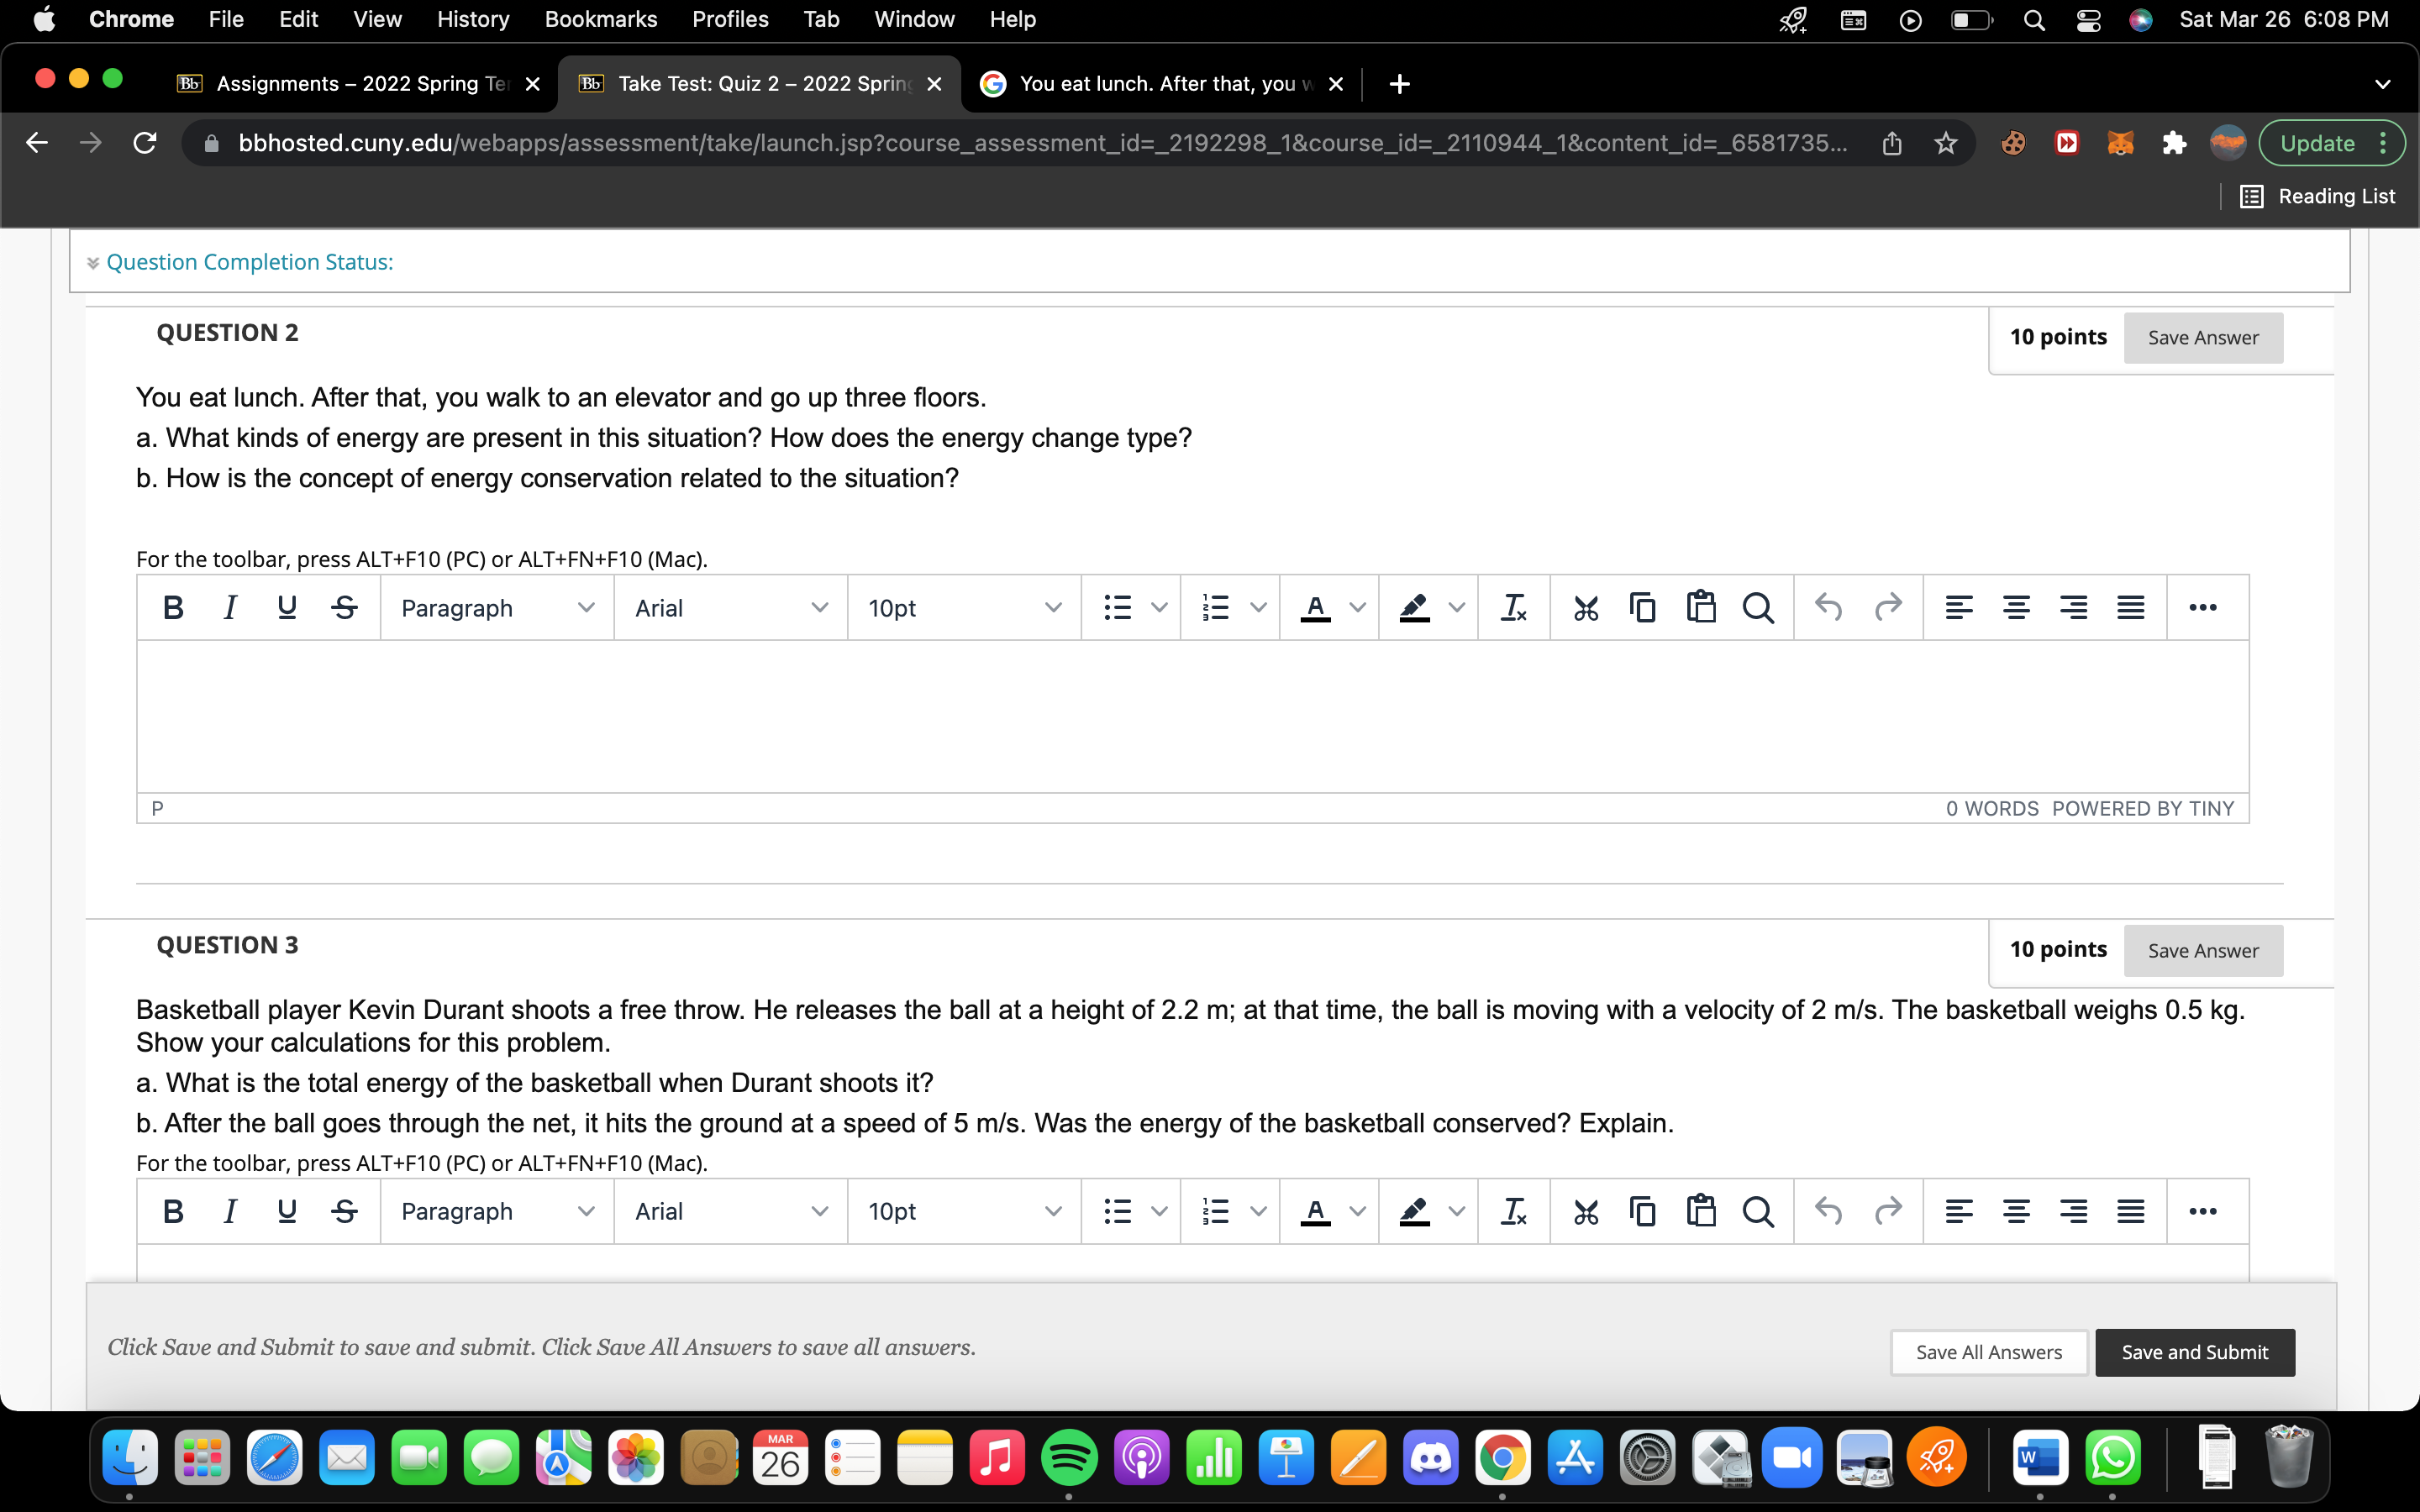Click Clear Formatting icon in Question 2 toolbar
Image resolution: width=2420 pixels, height=1512 pixels.
(1514, 607)
